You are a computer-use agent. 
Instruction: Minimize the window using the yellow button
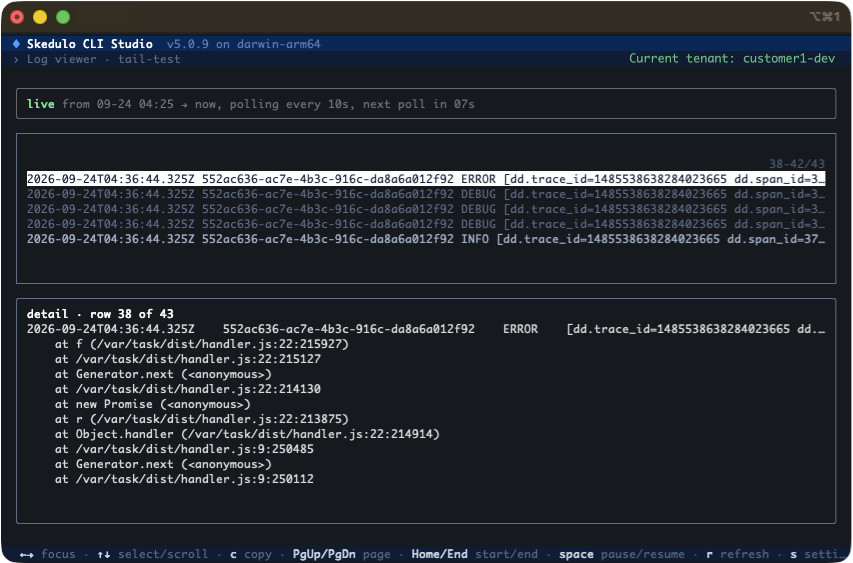40,17
